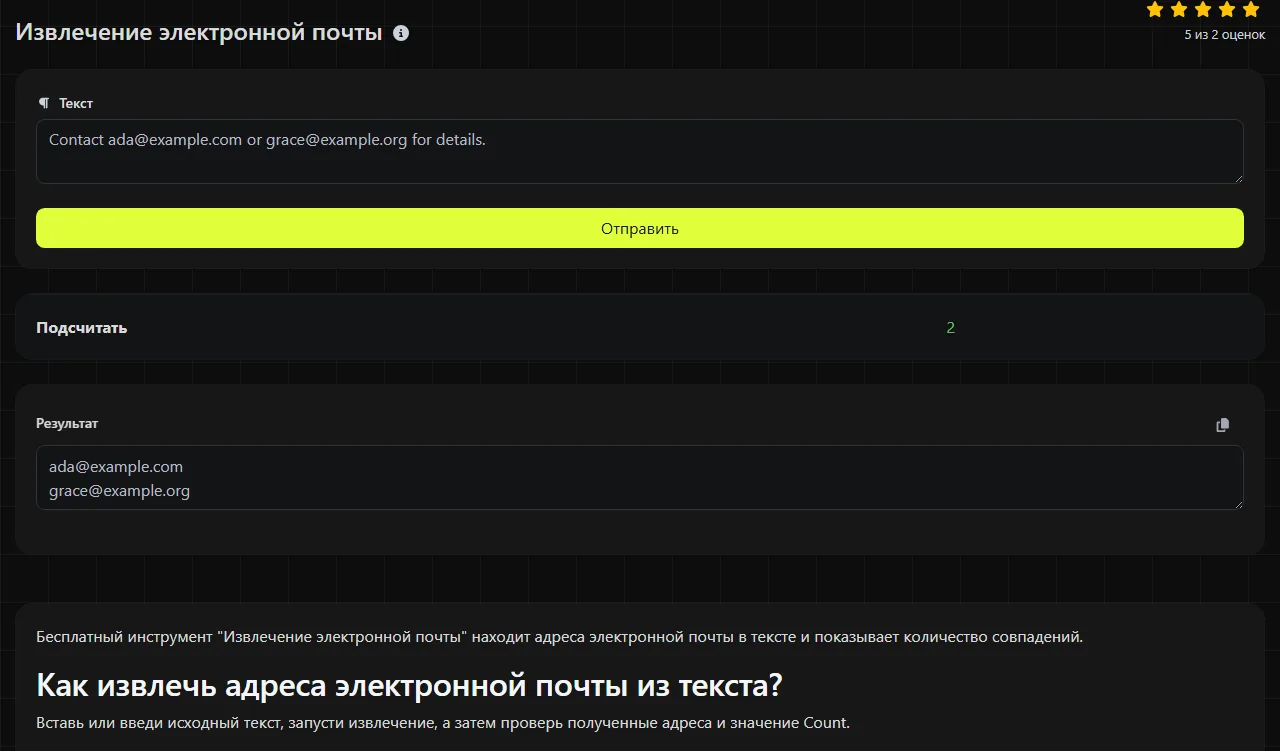Click the count value 2
1280x751 pixels.
pyautogui.click(x=950, y=328)
